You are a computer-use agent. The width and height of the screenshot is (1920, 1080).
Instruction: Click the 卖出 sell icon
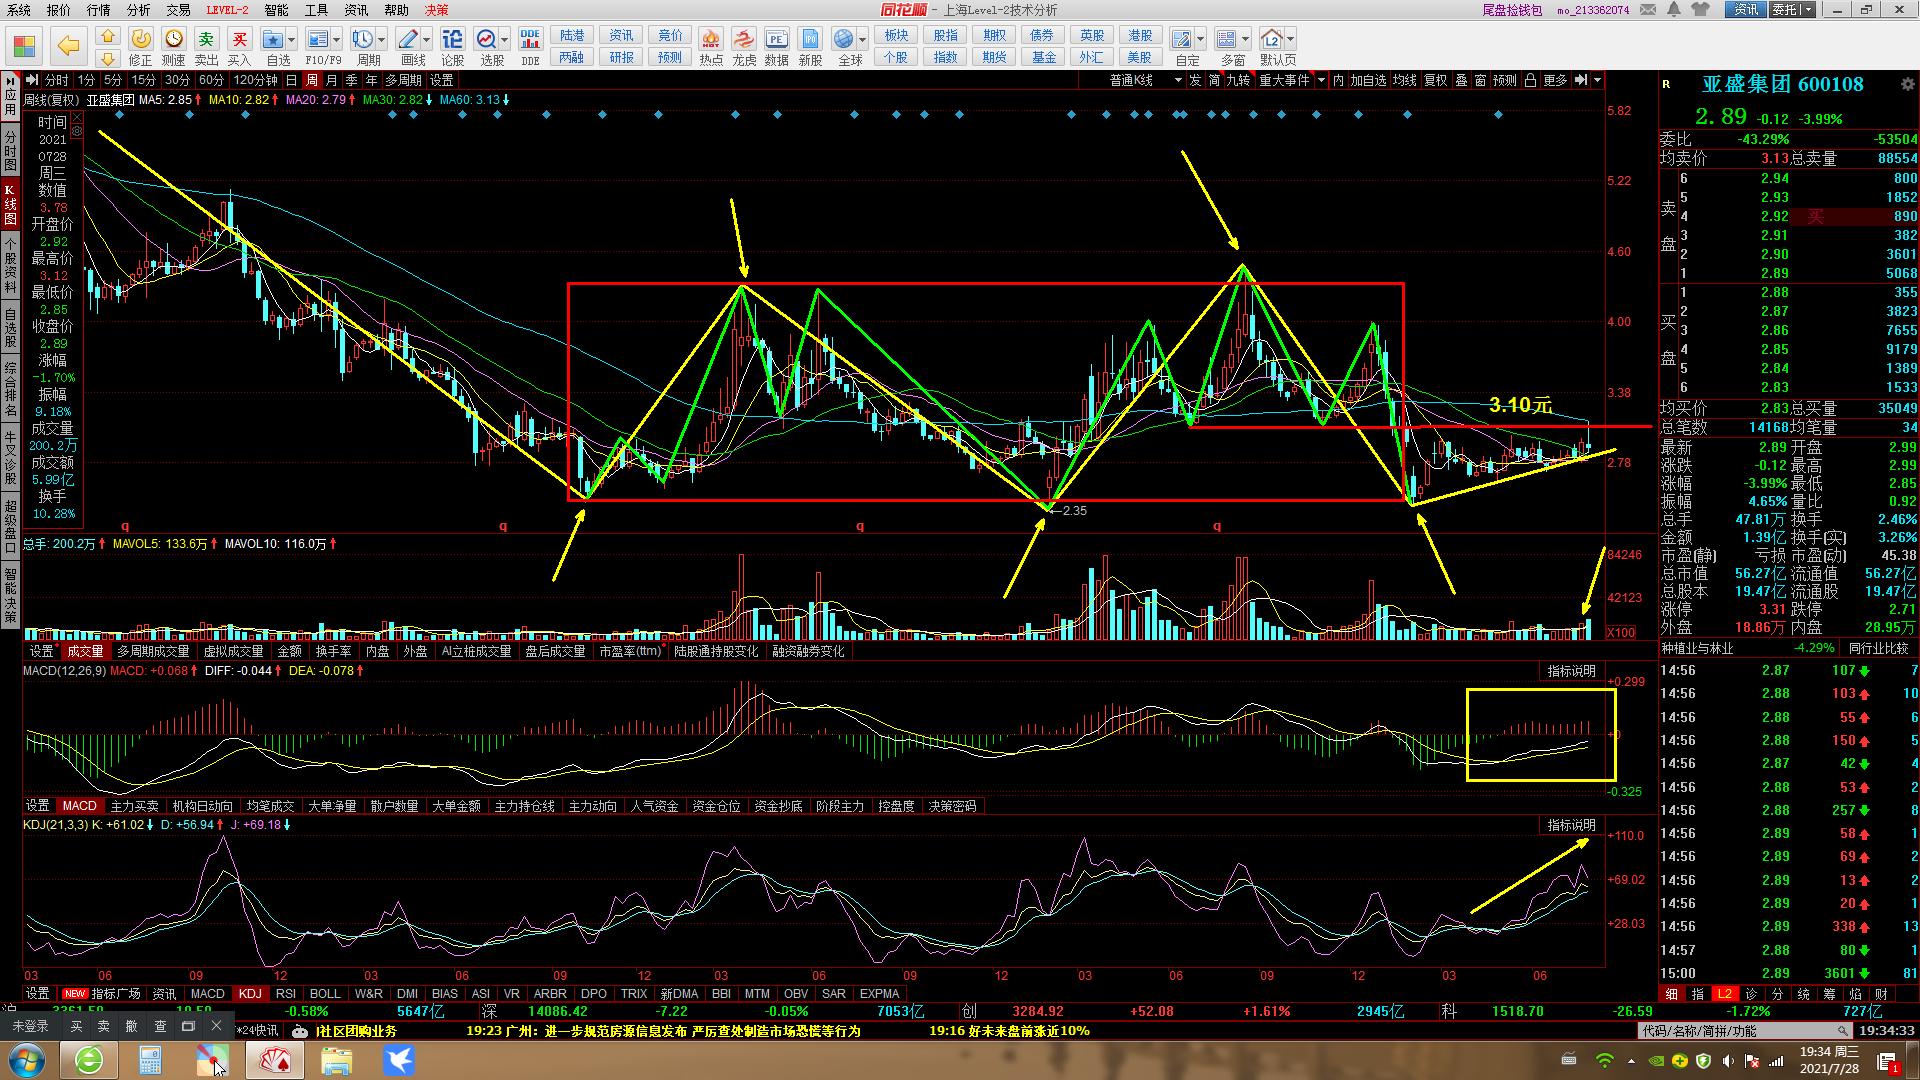(207, 40)
